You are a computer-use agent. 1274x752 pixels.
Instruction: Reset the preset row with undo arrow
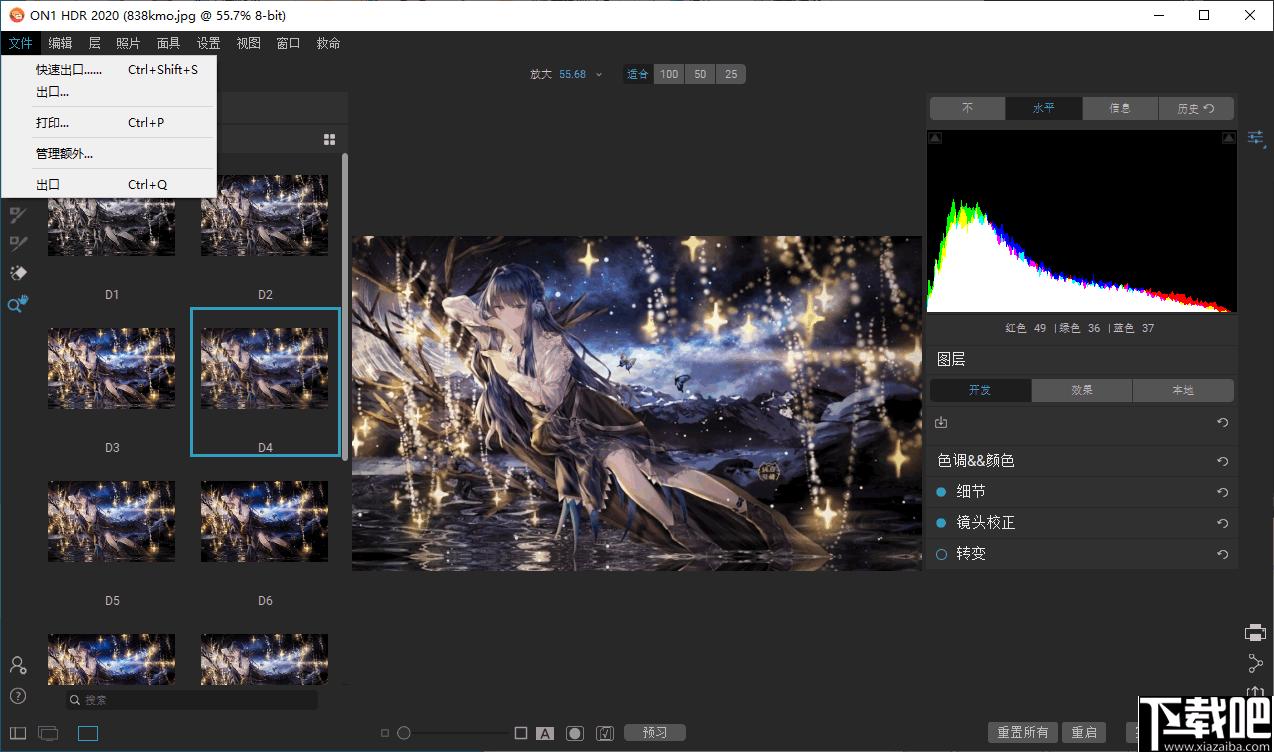(x=1222, y=423)
